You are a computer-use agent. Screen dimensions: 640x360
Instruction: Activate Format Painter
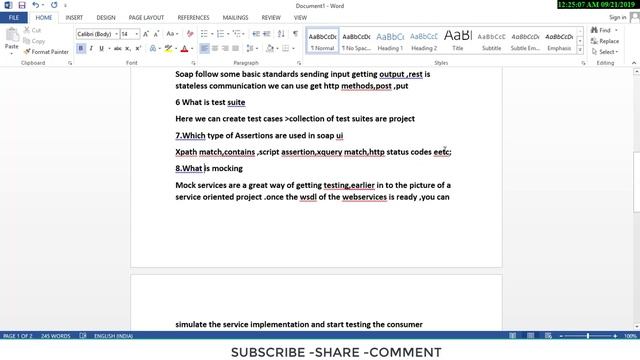[46, 52]
